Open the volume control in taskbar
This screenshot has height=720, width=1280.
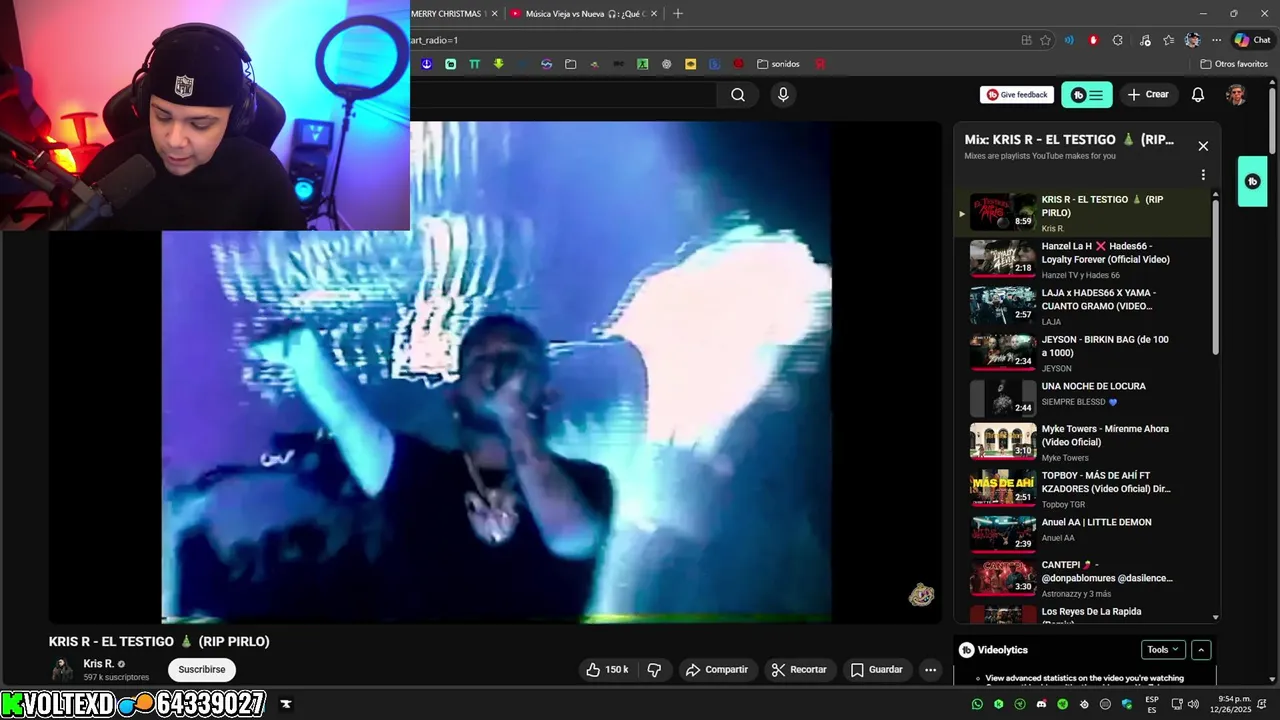[x=1193, y=704]
